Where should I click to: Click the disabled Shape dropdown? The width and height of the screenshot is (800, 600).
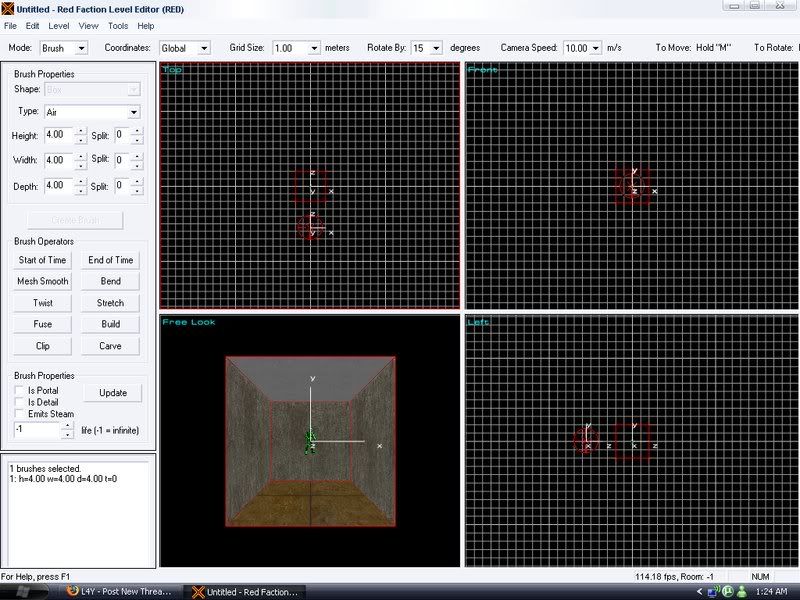[92, 90]
